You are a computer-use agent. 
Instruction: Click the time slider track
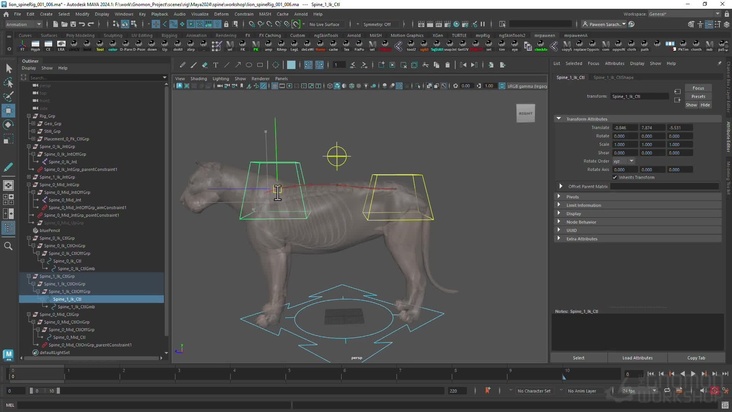[300, 374]
